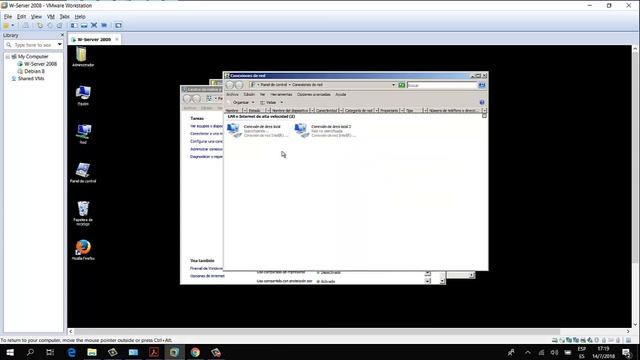
Task: Click the Estado column header
Action: (x=256, y=111)
